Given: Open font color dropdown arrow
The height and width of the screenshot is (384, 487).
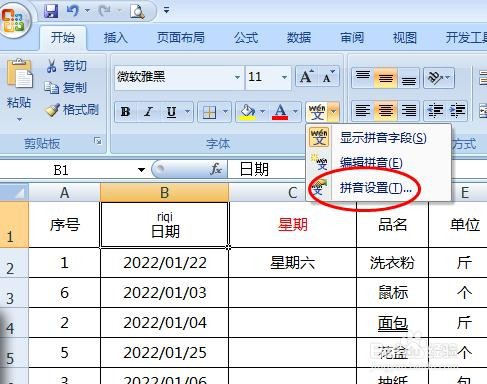Looking at the screenshot, I should pos(295,112).
